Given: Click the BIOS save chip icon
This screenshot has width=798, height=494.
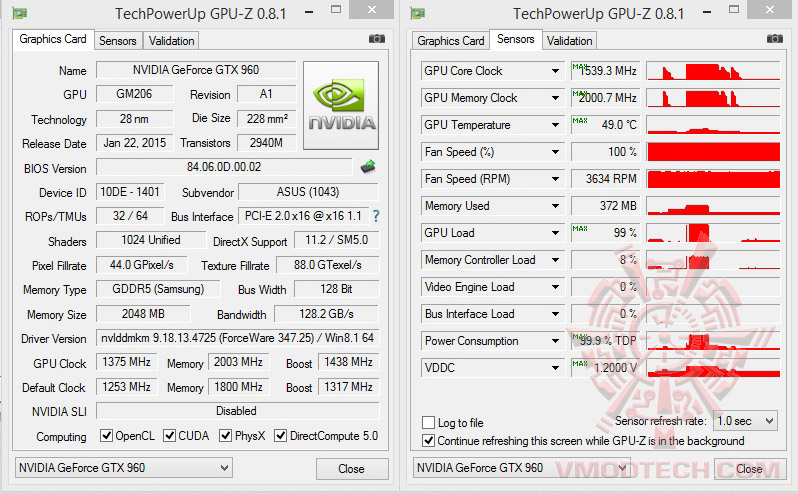Looking at the screenshot, I should (368, 166).
